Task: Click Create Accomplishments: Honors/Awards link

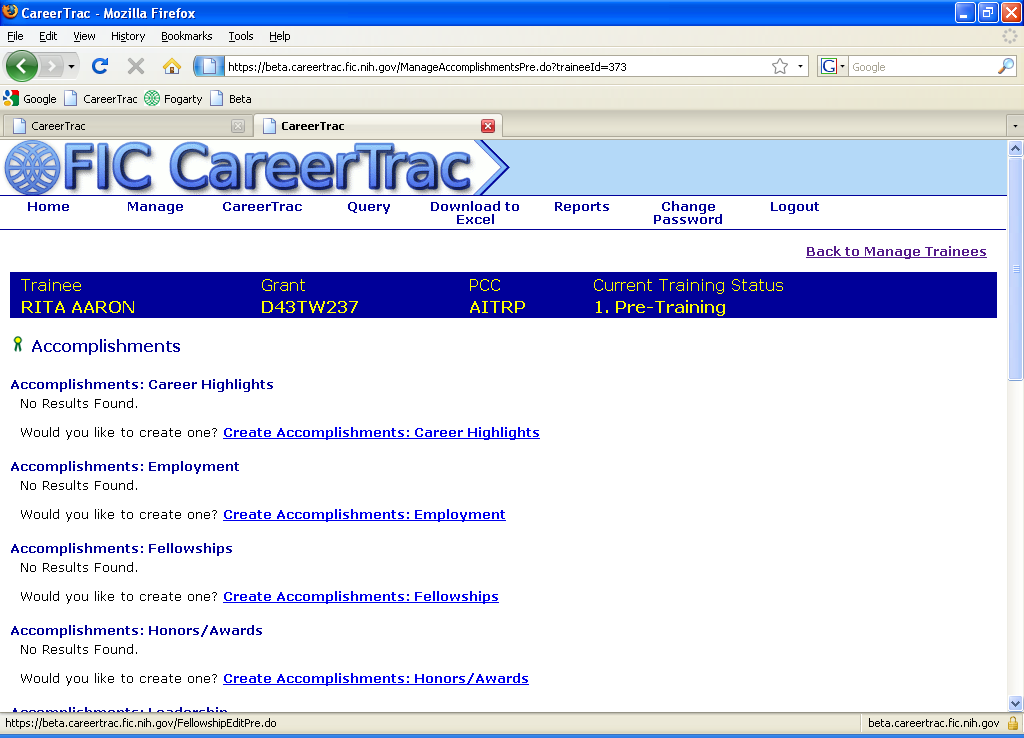Action: click(376, 679)
